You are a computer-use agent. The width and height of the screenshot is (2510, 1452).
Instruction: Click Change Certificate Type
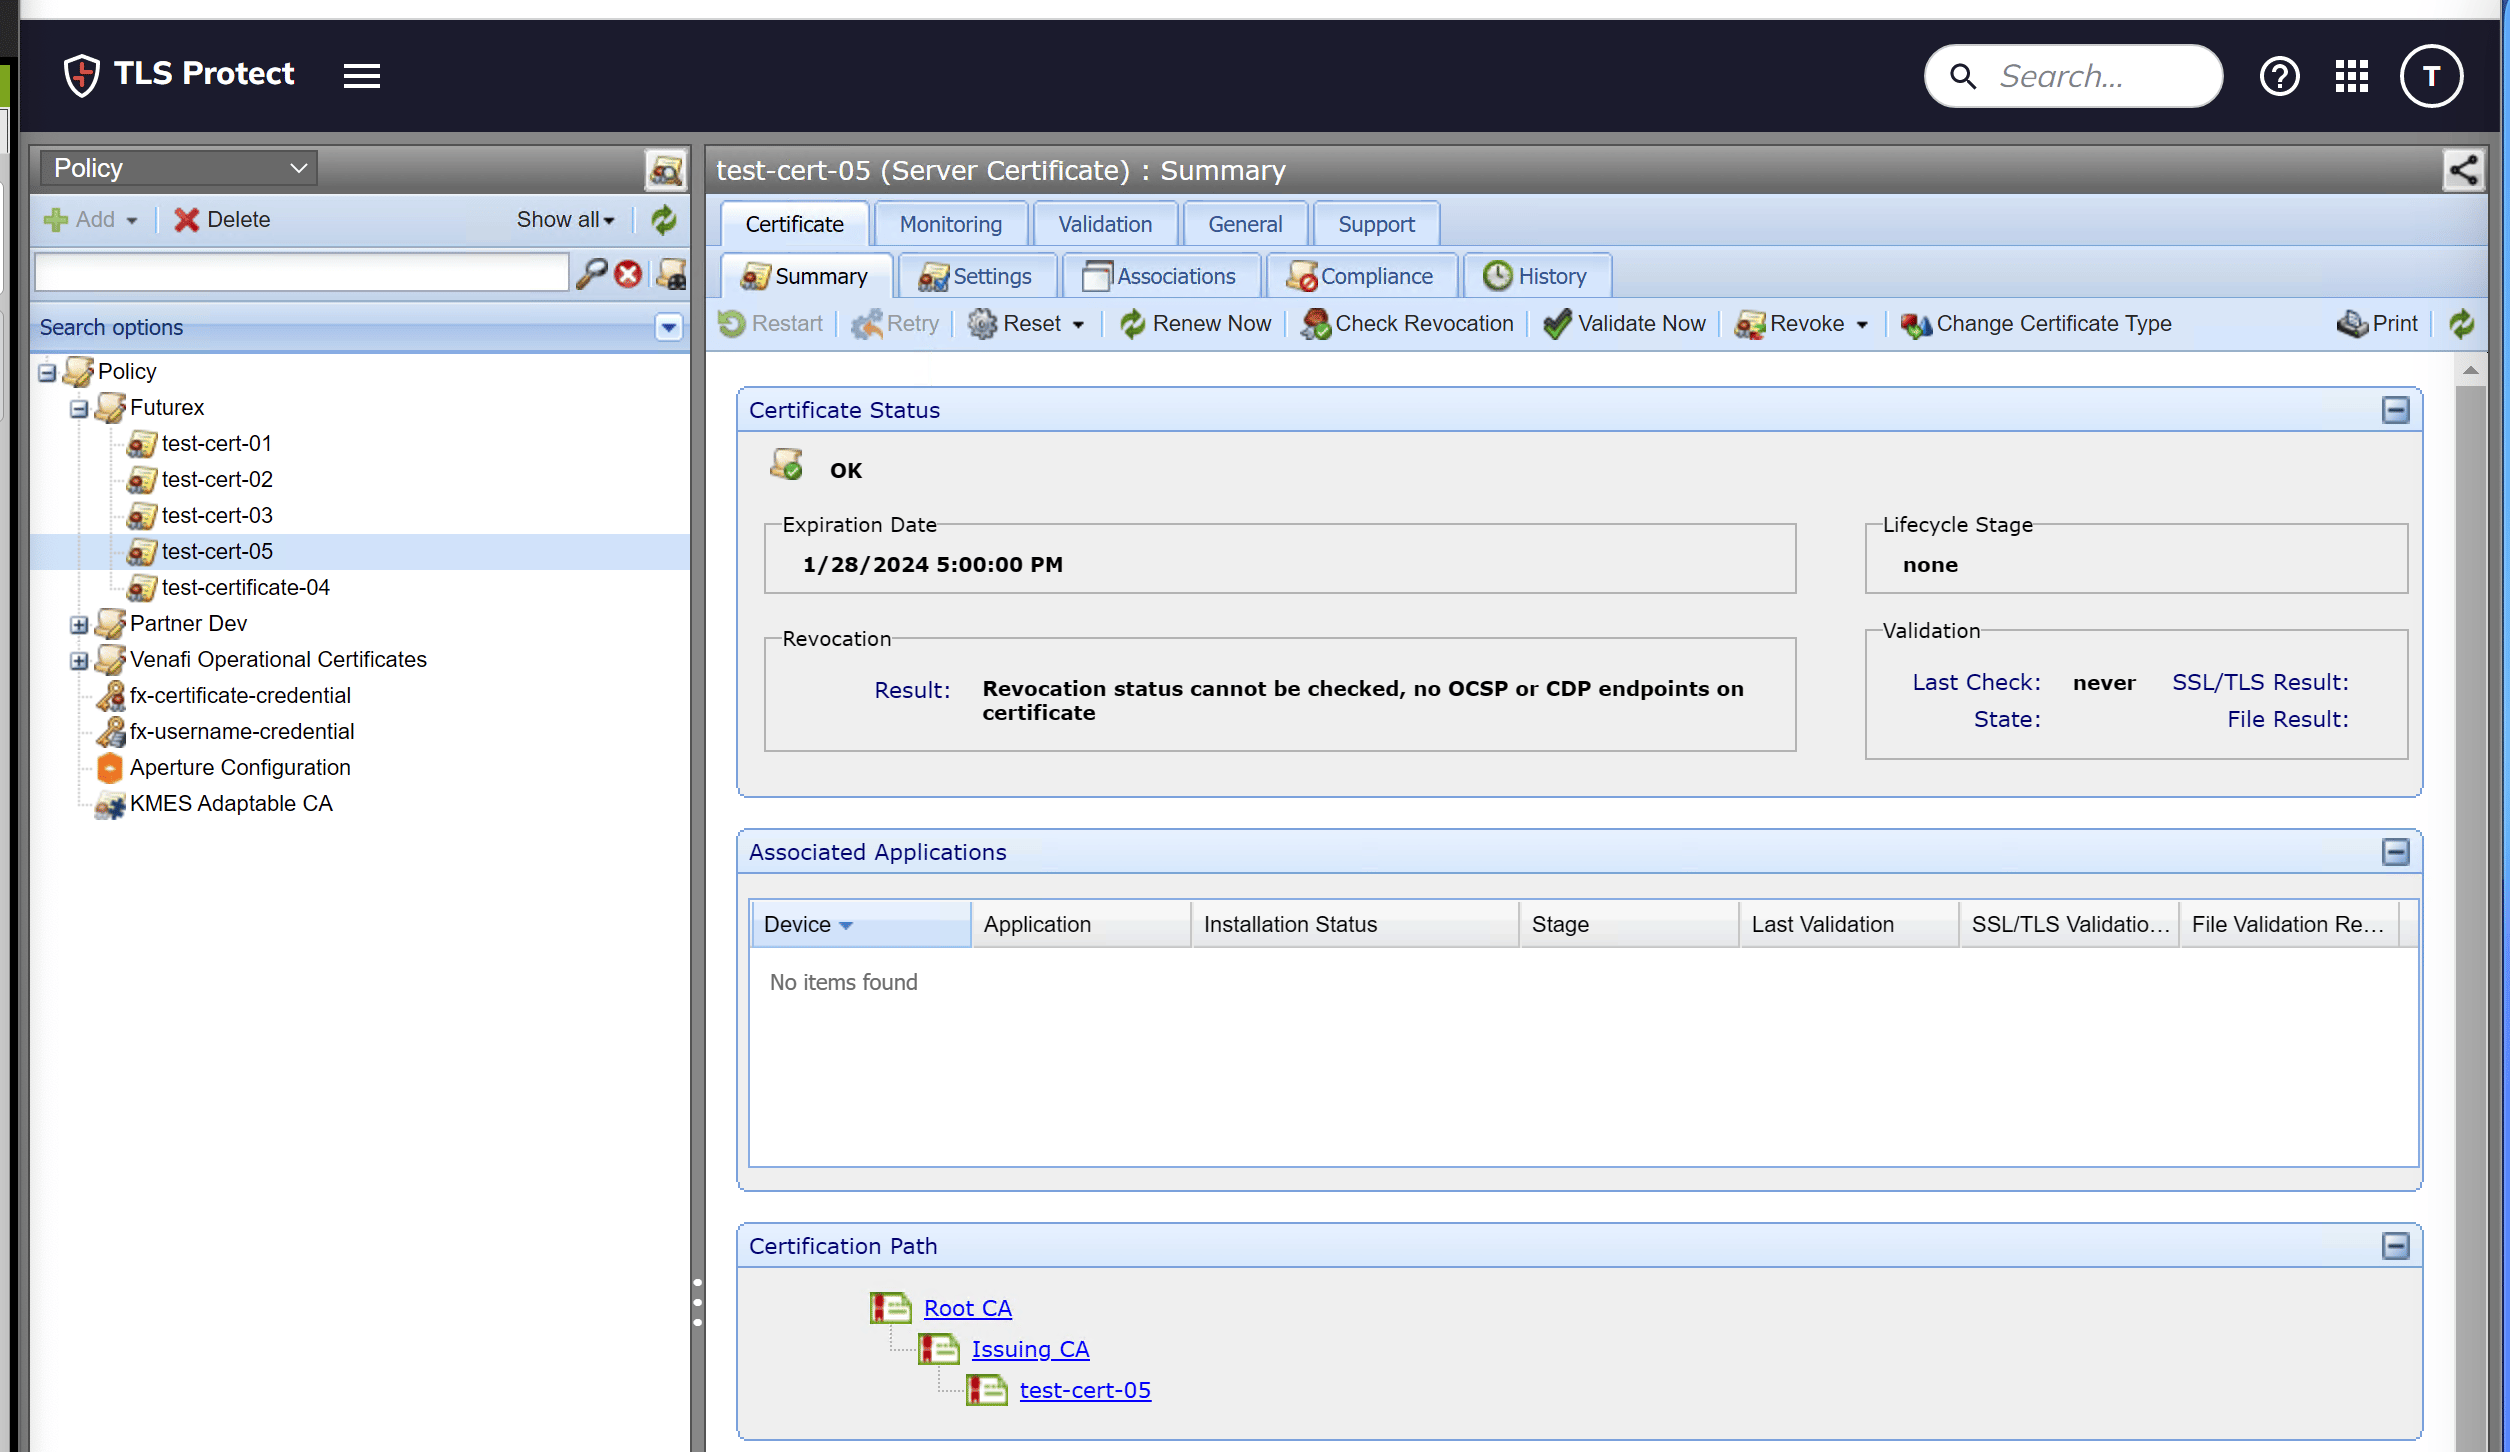click(2036, 323)
